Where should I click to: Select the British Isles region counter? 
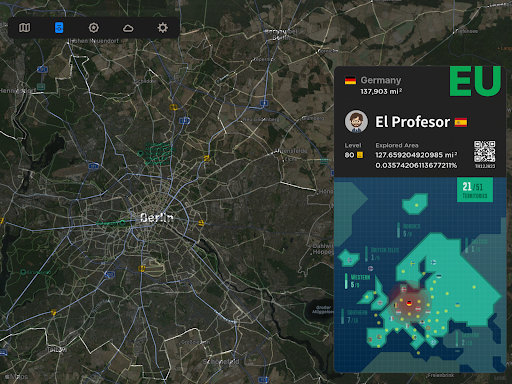pyautogui.click(x=382, y=254)
